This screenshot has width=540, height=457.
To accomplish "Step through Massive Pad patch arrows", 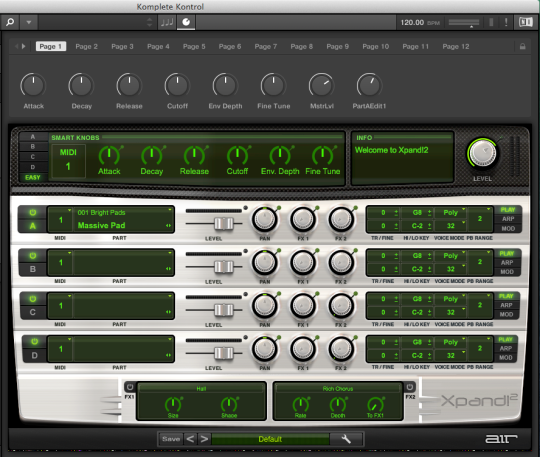I will click(168, 226).
